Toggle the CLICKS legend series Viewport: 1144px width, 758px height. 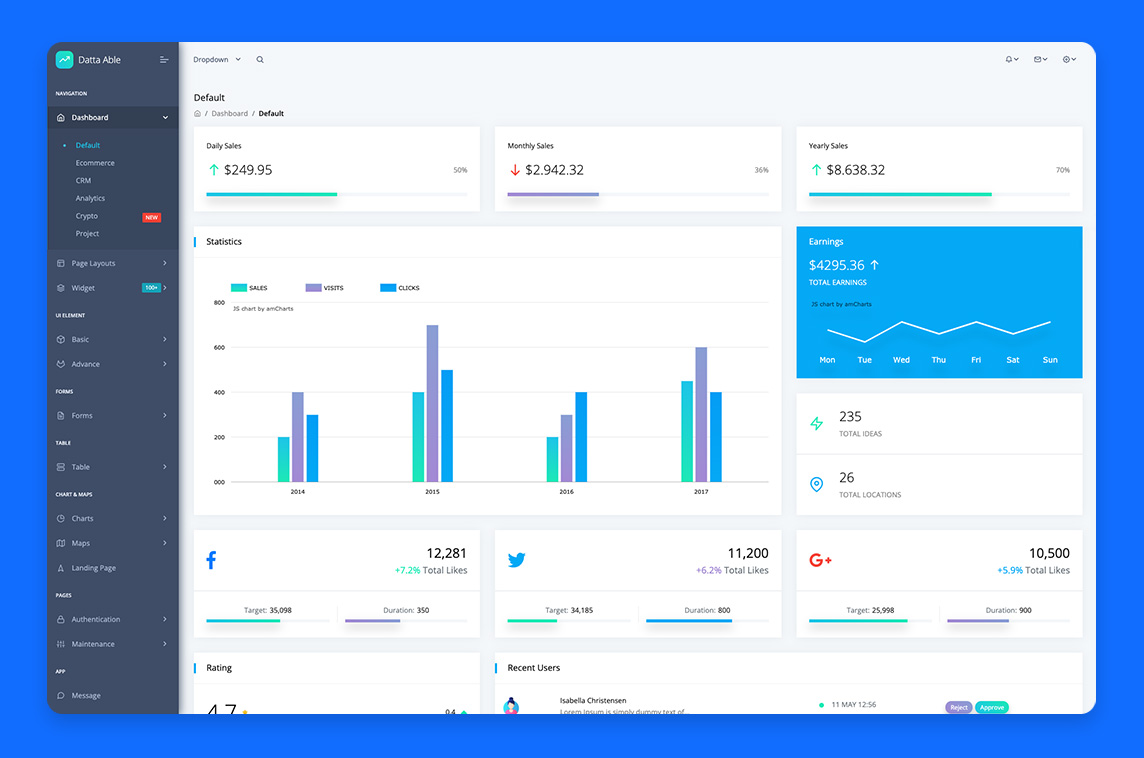click(x=400, y=288)
